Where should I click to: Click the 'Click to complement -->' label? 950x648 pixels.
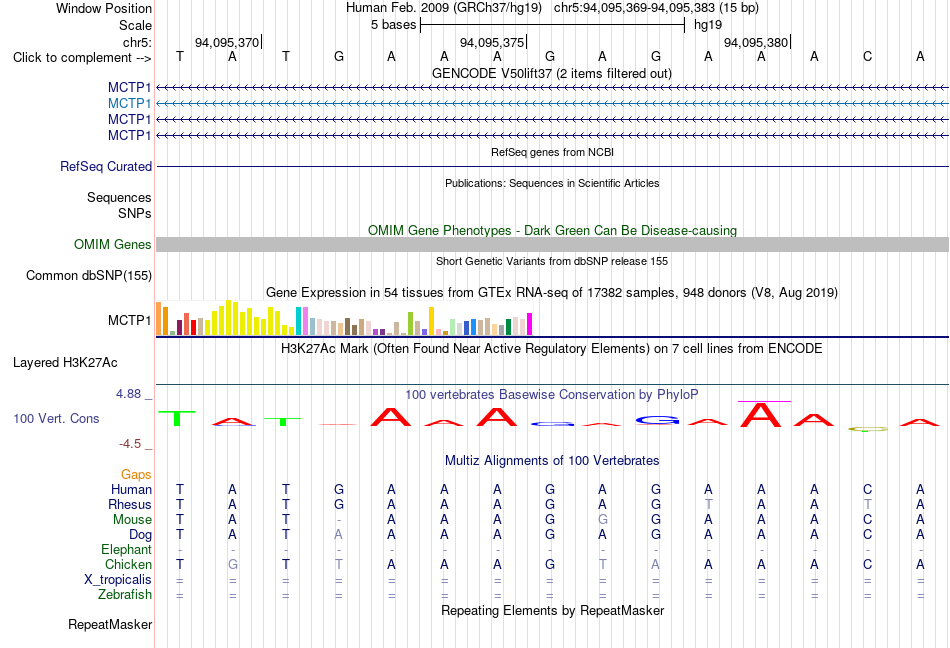tap(82, 58)
